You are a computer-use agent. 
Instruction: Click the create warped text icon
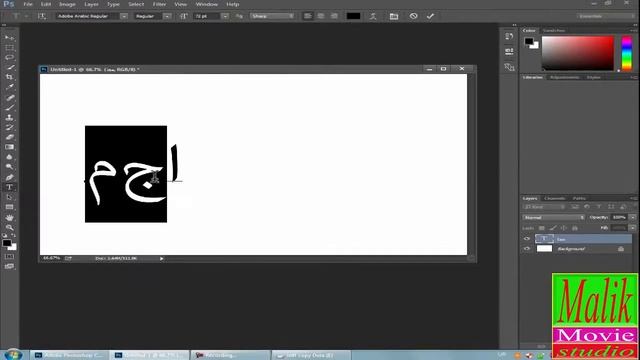click(373, 16)
